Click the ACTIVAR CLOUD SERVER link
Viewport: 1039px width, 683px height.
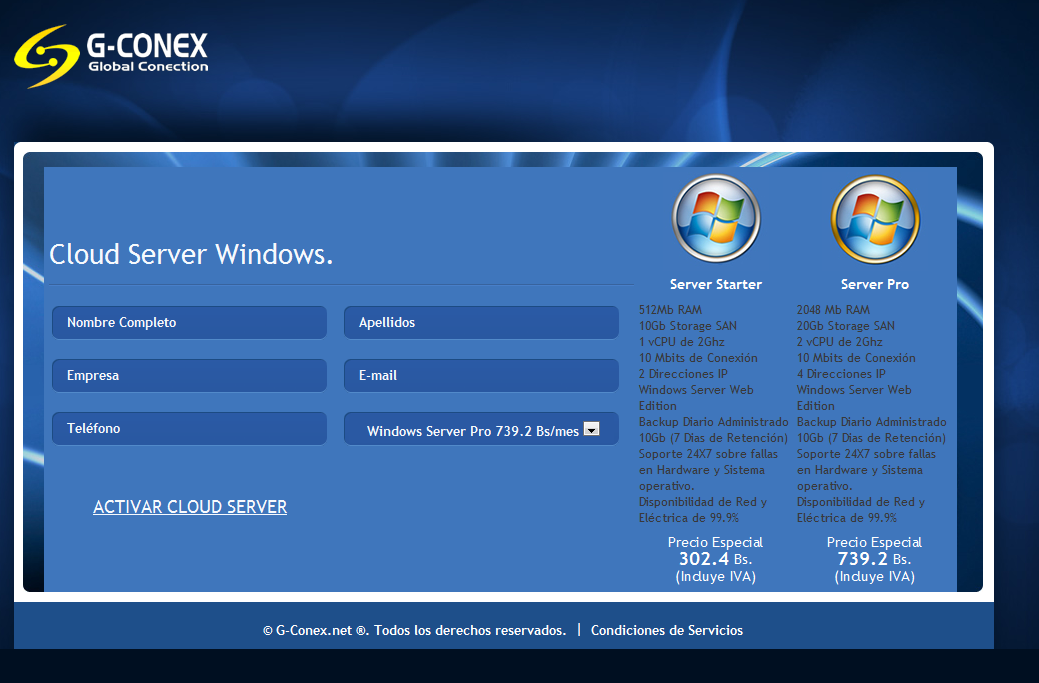(190, 507)
